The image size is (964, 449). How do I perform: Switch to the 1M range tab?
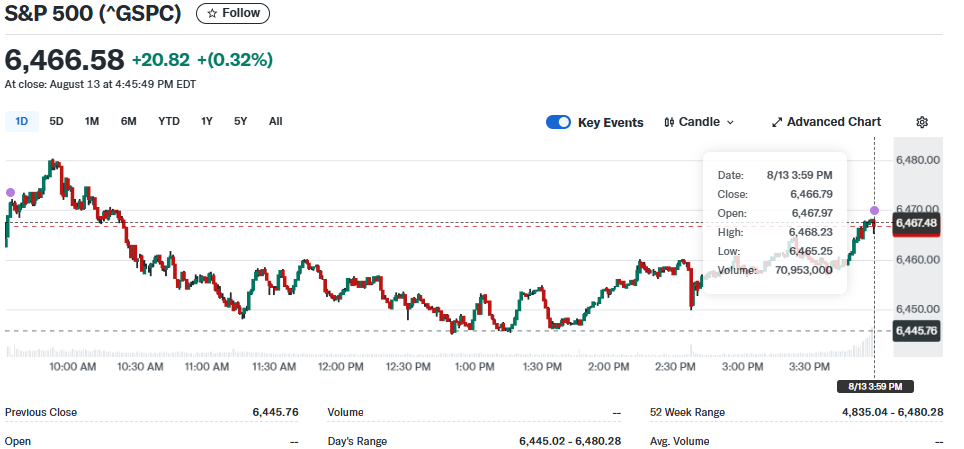pos(92,122)
